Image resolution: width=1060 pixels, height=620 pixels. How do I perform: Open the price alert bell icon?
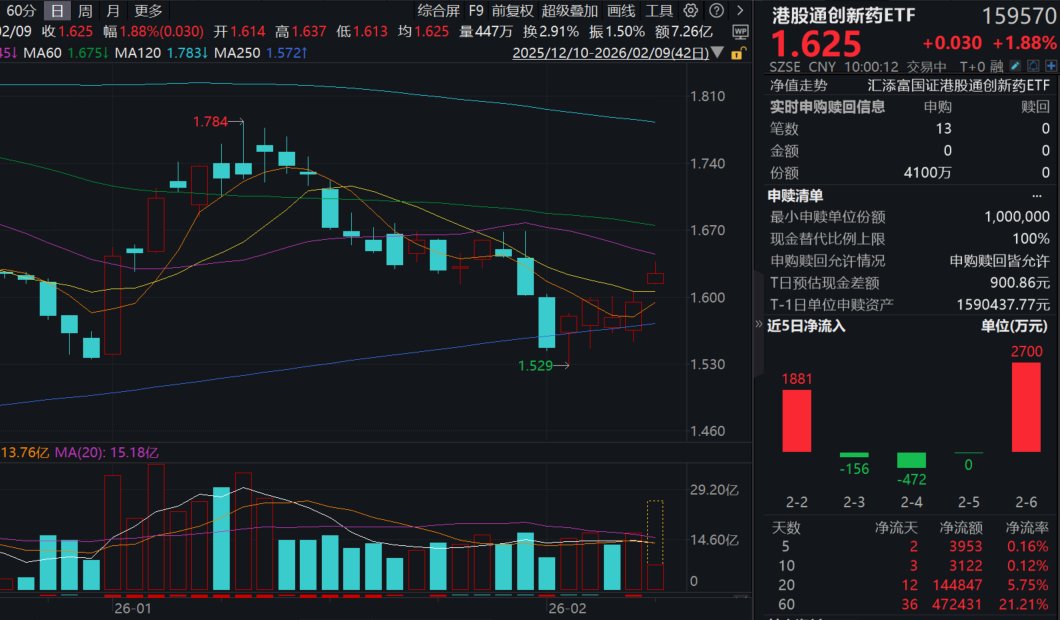point(1033,66)
